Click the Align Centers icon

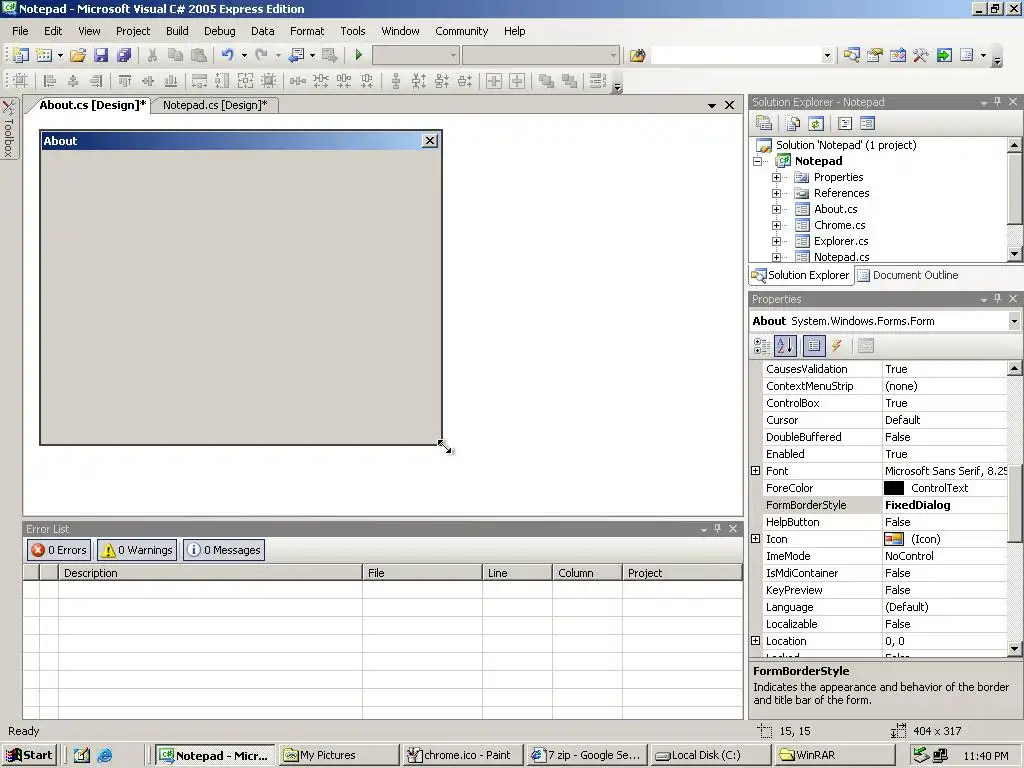click(x=72, y=81)
